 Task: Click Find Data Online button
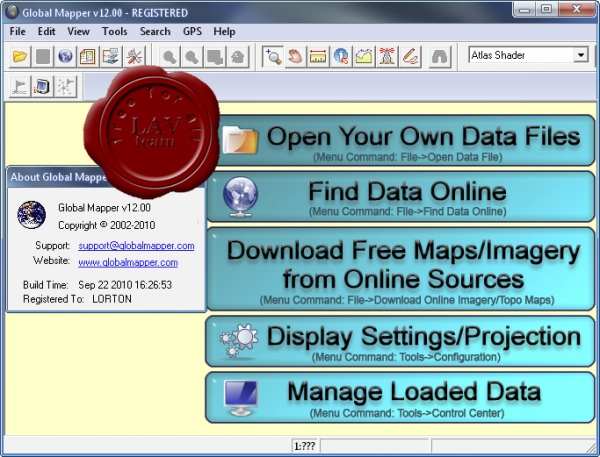point(400,197)
